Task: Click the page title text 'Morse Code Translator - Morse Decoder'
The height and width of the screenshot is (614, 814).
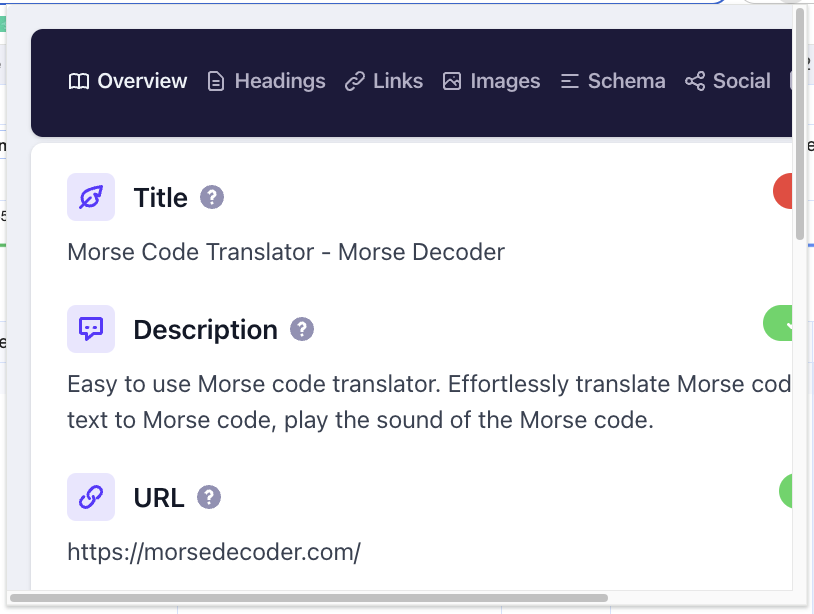Action: tap(286, 251)
